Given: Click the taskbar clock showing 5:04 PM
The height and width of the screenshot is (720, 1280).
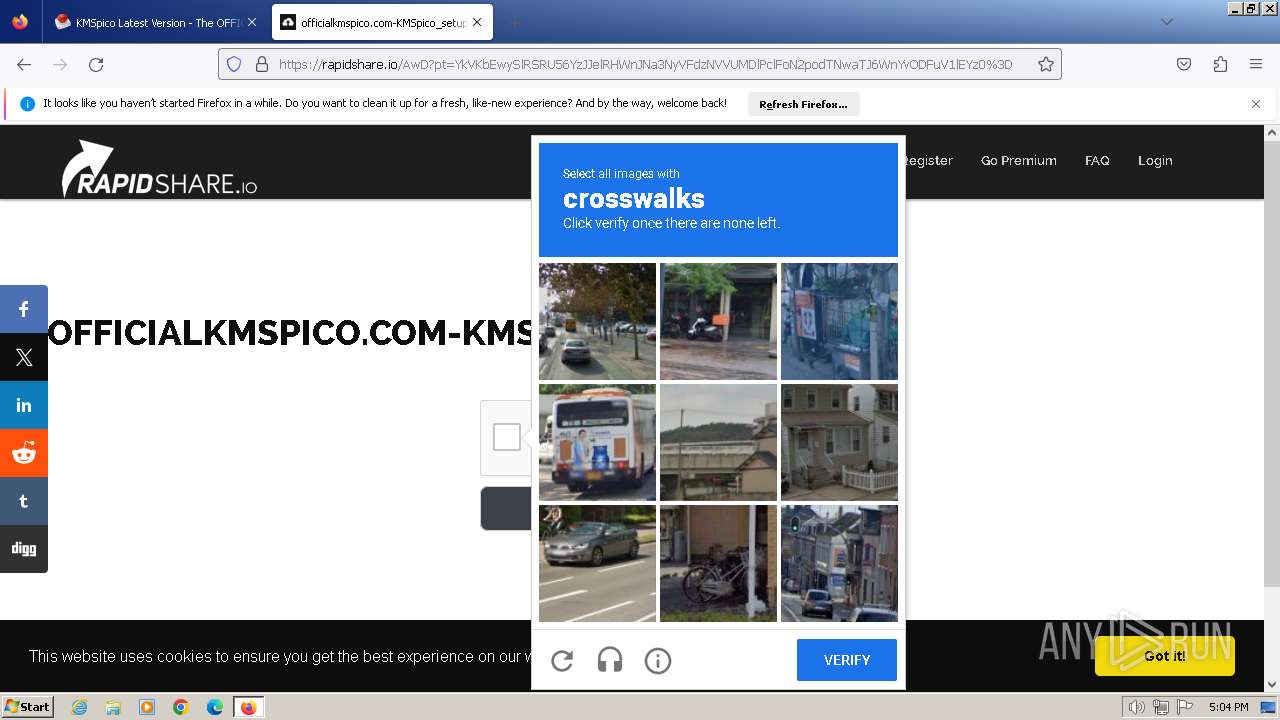Looking at the screenshot, I should point(1228,707).
